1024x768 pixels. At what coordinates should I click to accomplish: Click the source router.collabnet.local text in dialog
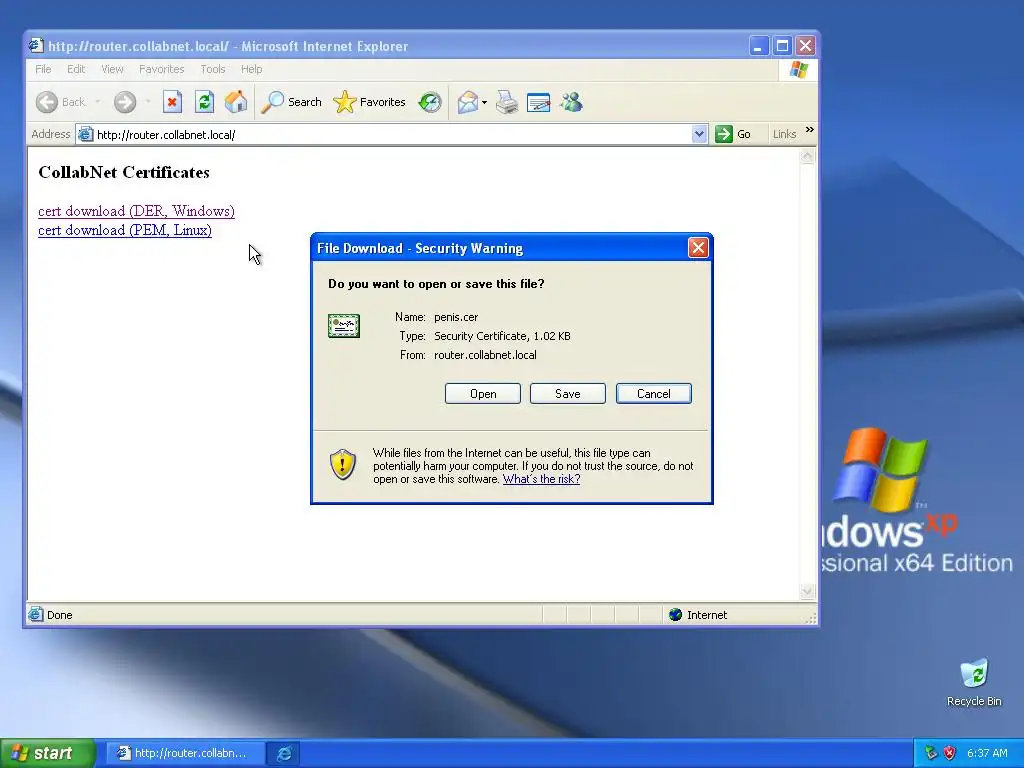pos(485,355)
